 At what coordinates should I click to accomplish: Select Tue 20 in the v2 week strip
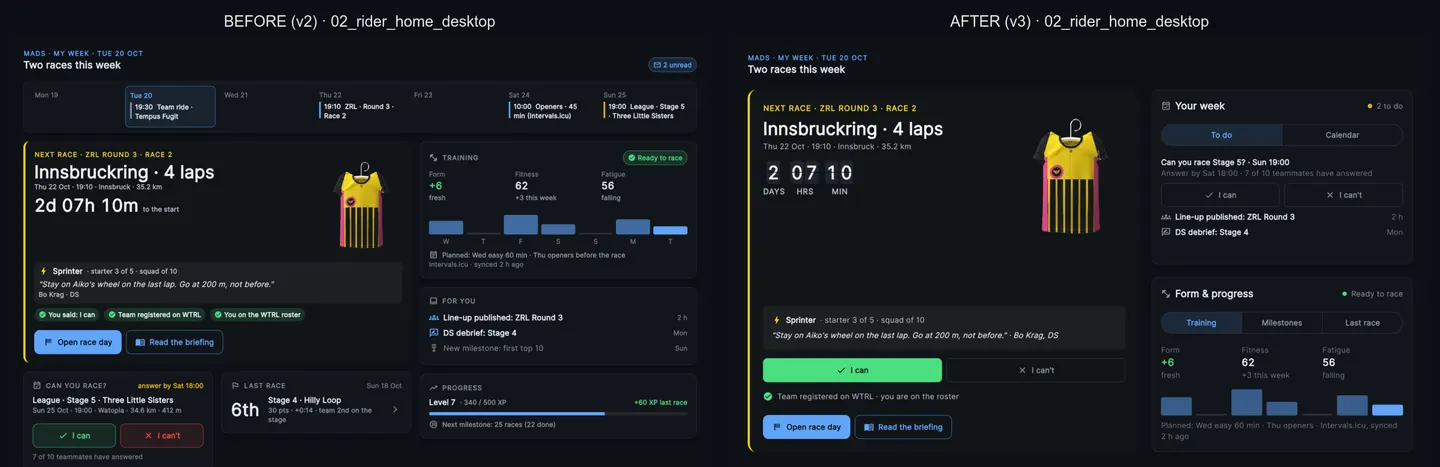(170, 107)
